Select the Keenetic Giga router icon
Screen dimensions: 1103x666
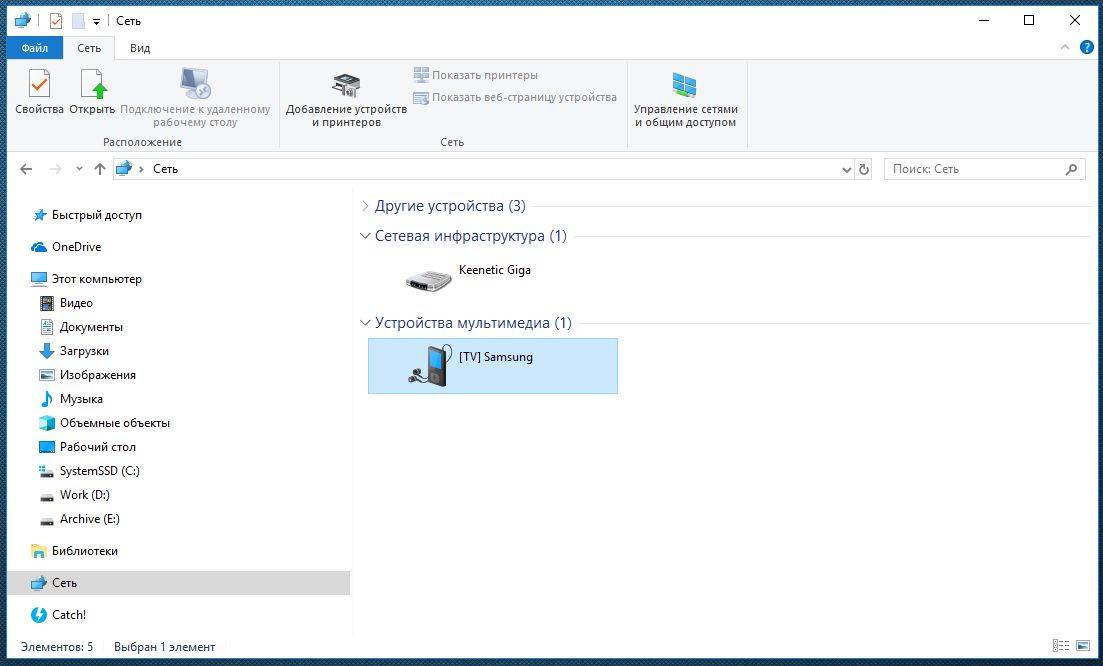coord(429,280)
